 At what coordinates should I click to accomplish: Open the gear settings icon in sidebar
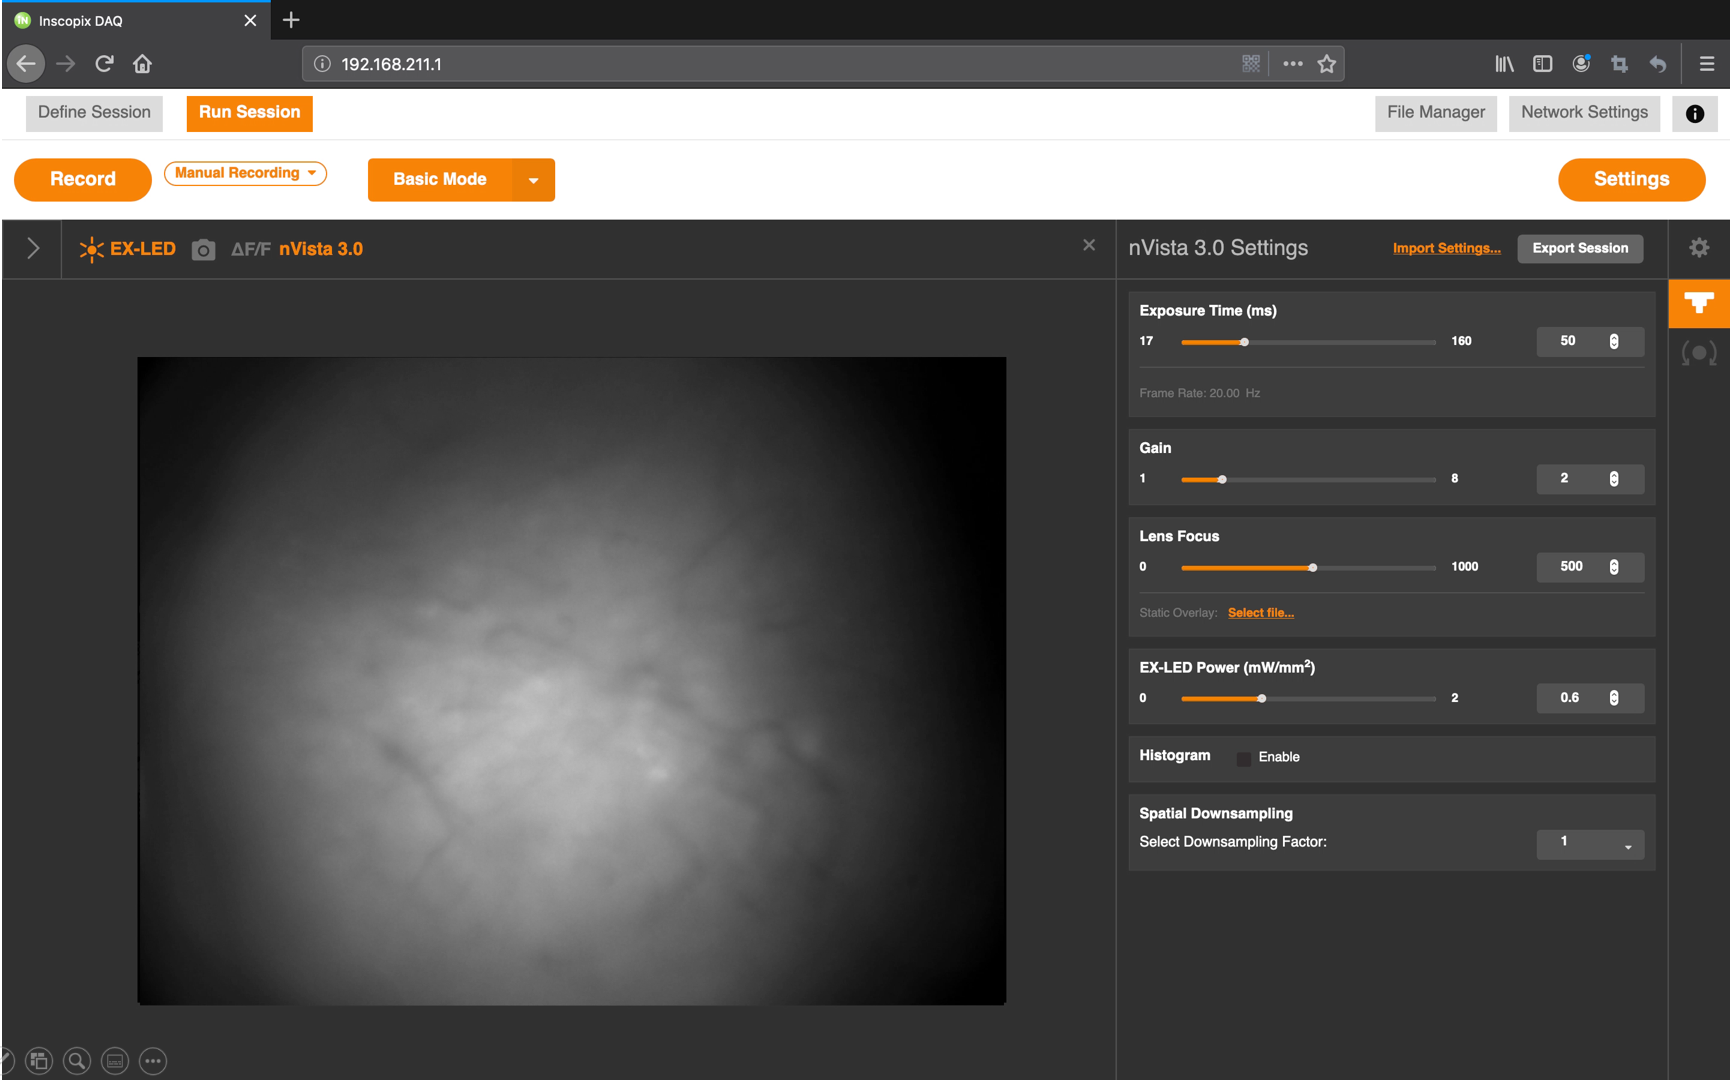tap(1699, 248)
